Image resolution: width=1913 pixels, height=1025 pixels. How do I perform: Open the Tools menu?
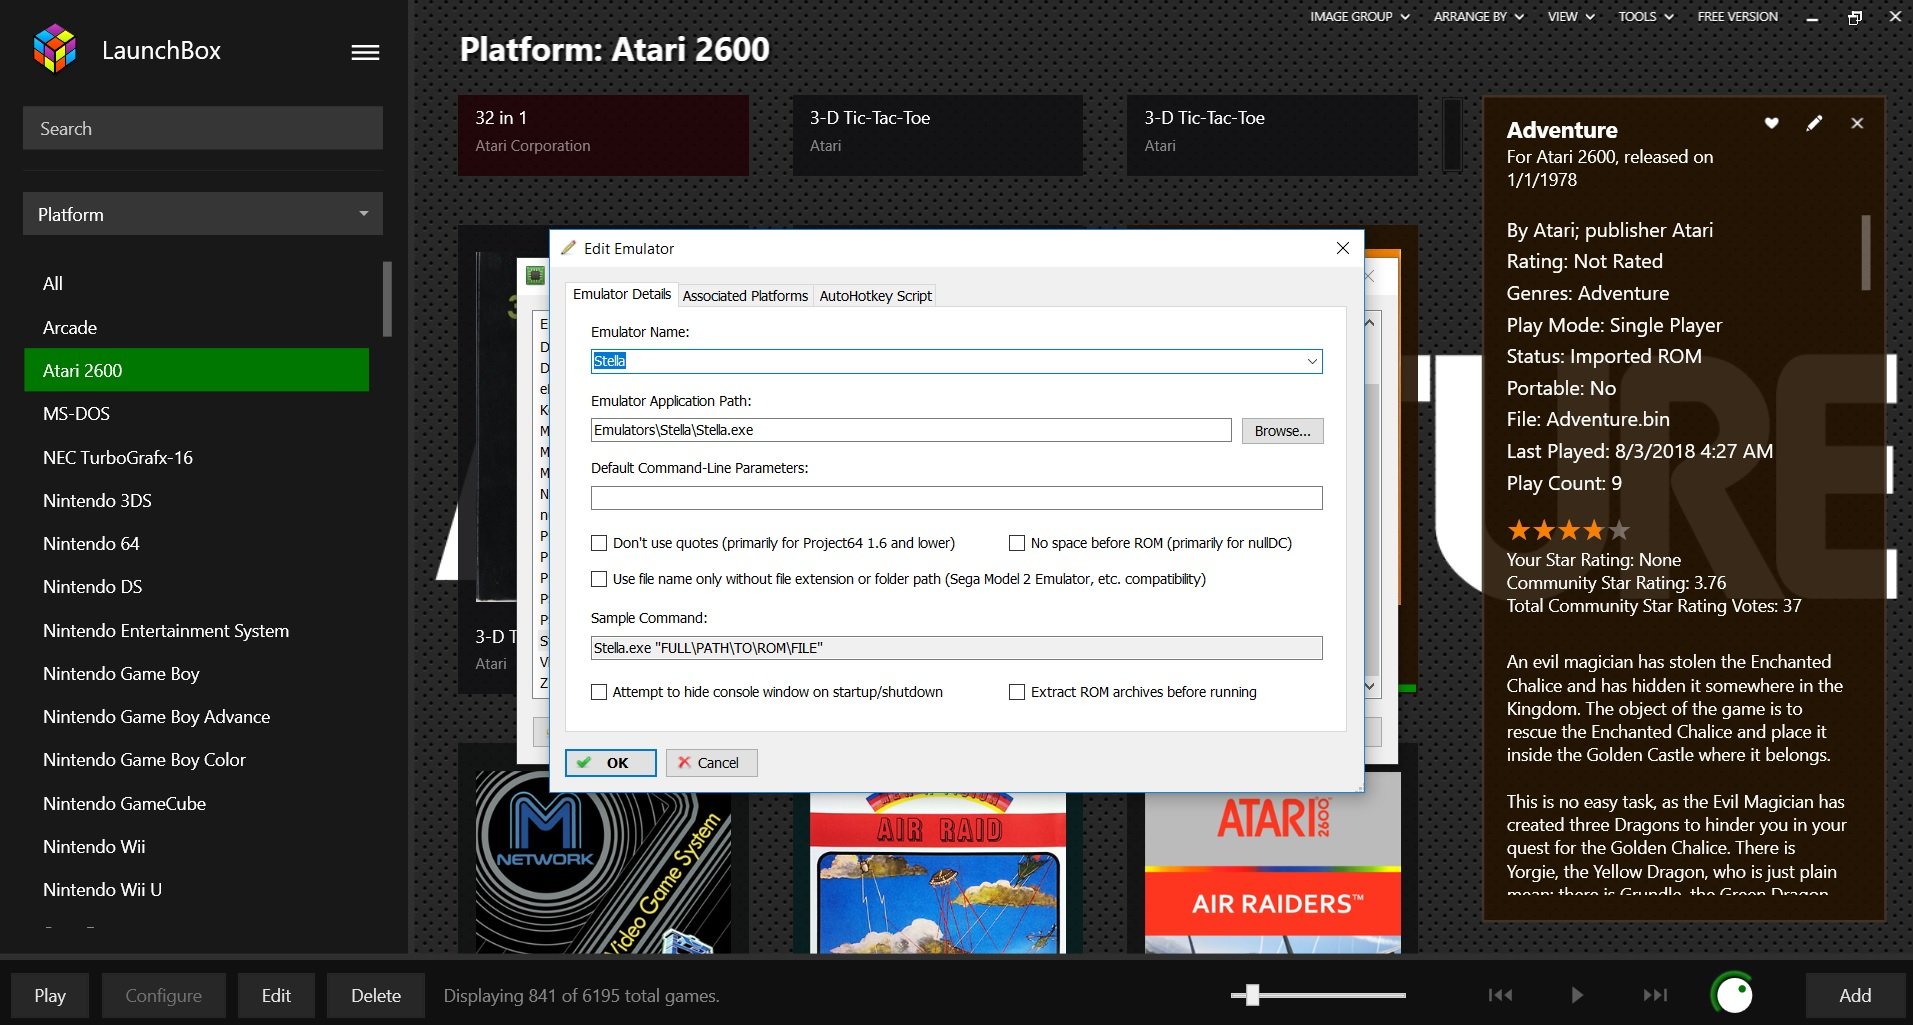[1646, 16]
